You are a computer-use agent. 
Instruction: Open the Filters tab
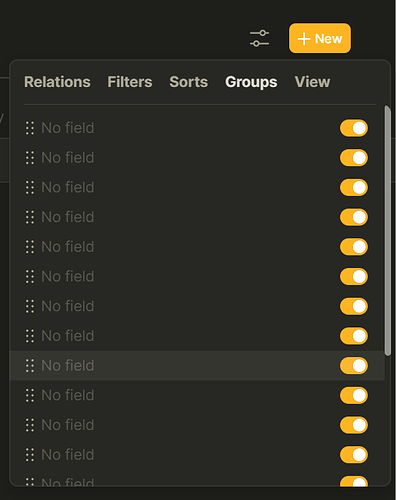click(130, 82)
